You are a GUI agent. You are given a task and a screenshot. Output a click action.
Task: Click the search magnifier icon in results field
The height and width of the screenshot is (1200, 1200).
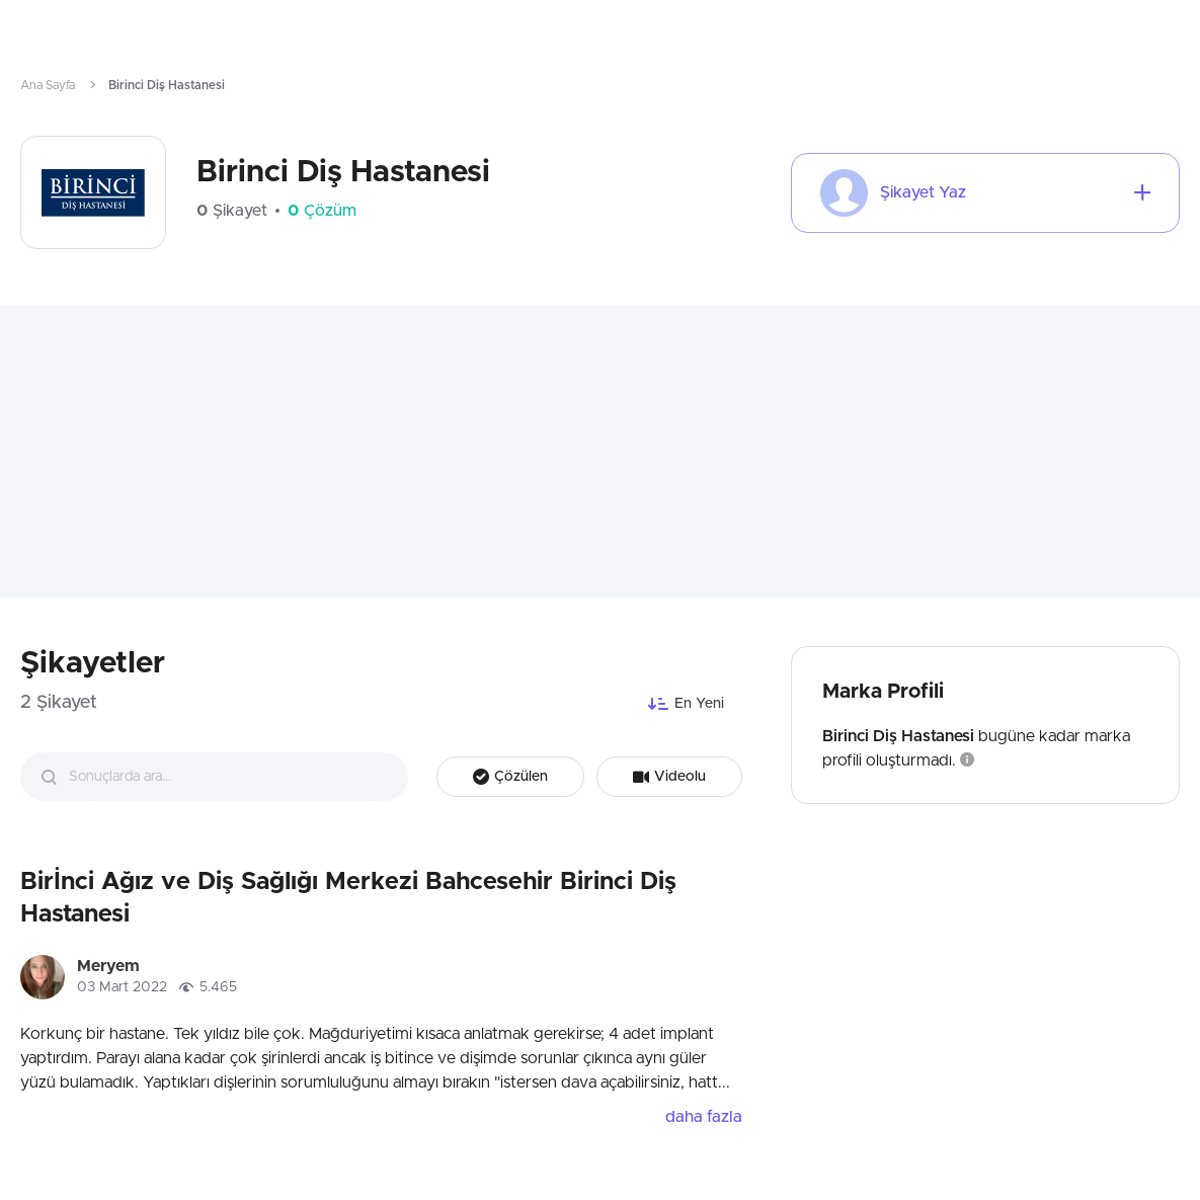click(x=48, y=777)
